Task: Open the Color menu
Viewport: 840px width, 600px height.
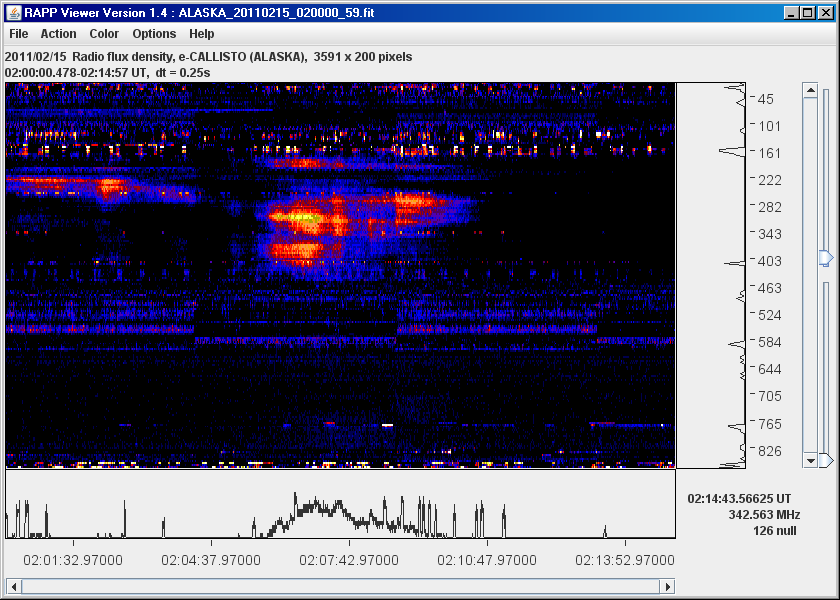Action: [104, 34]
